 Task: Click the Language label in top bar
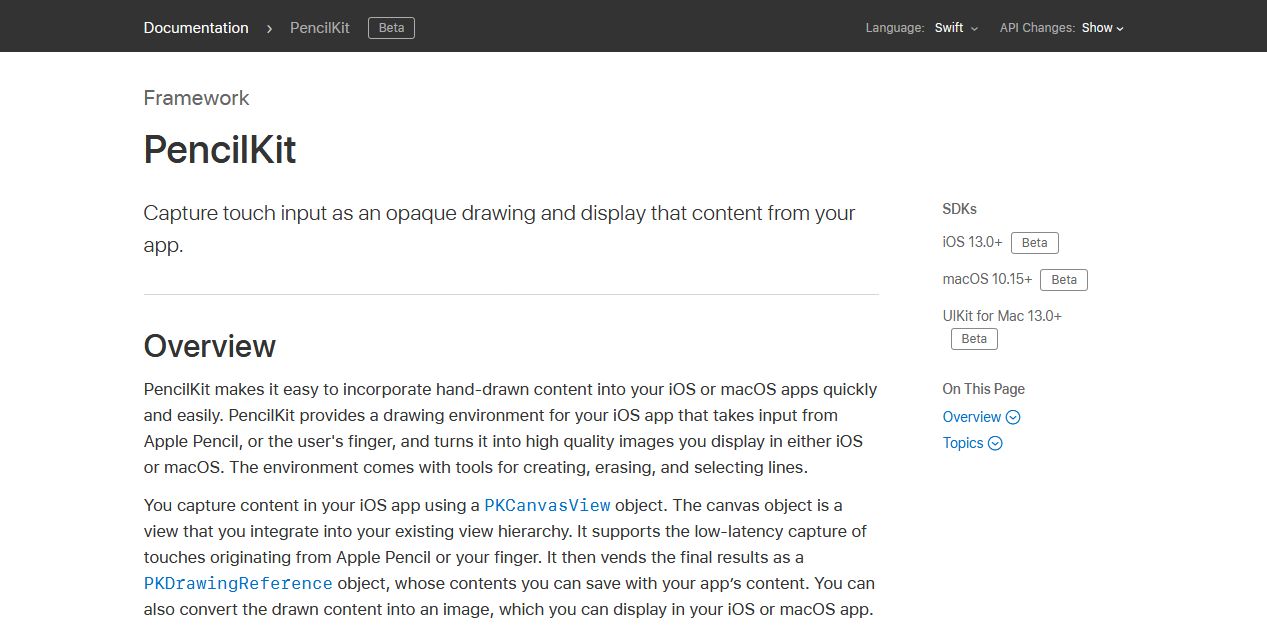(x=895, y=28)
